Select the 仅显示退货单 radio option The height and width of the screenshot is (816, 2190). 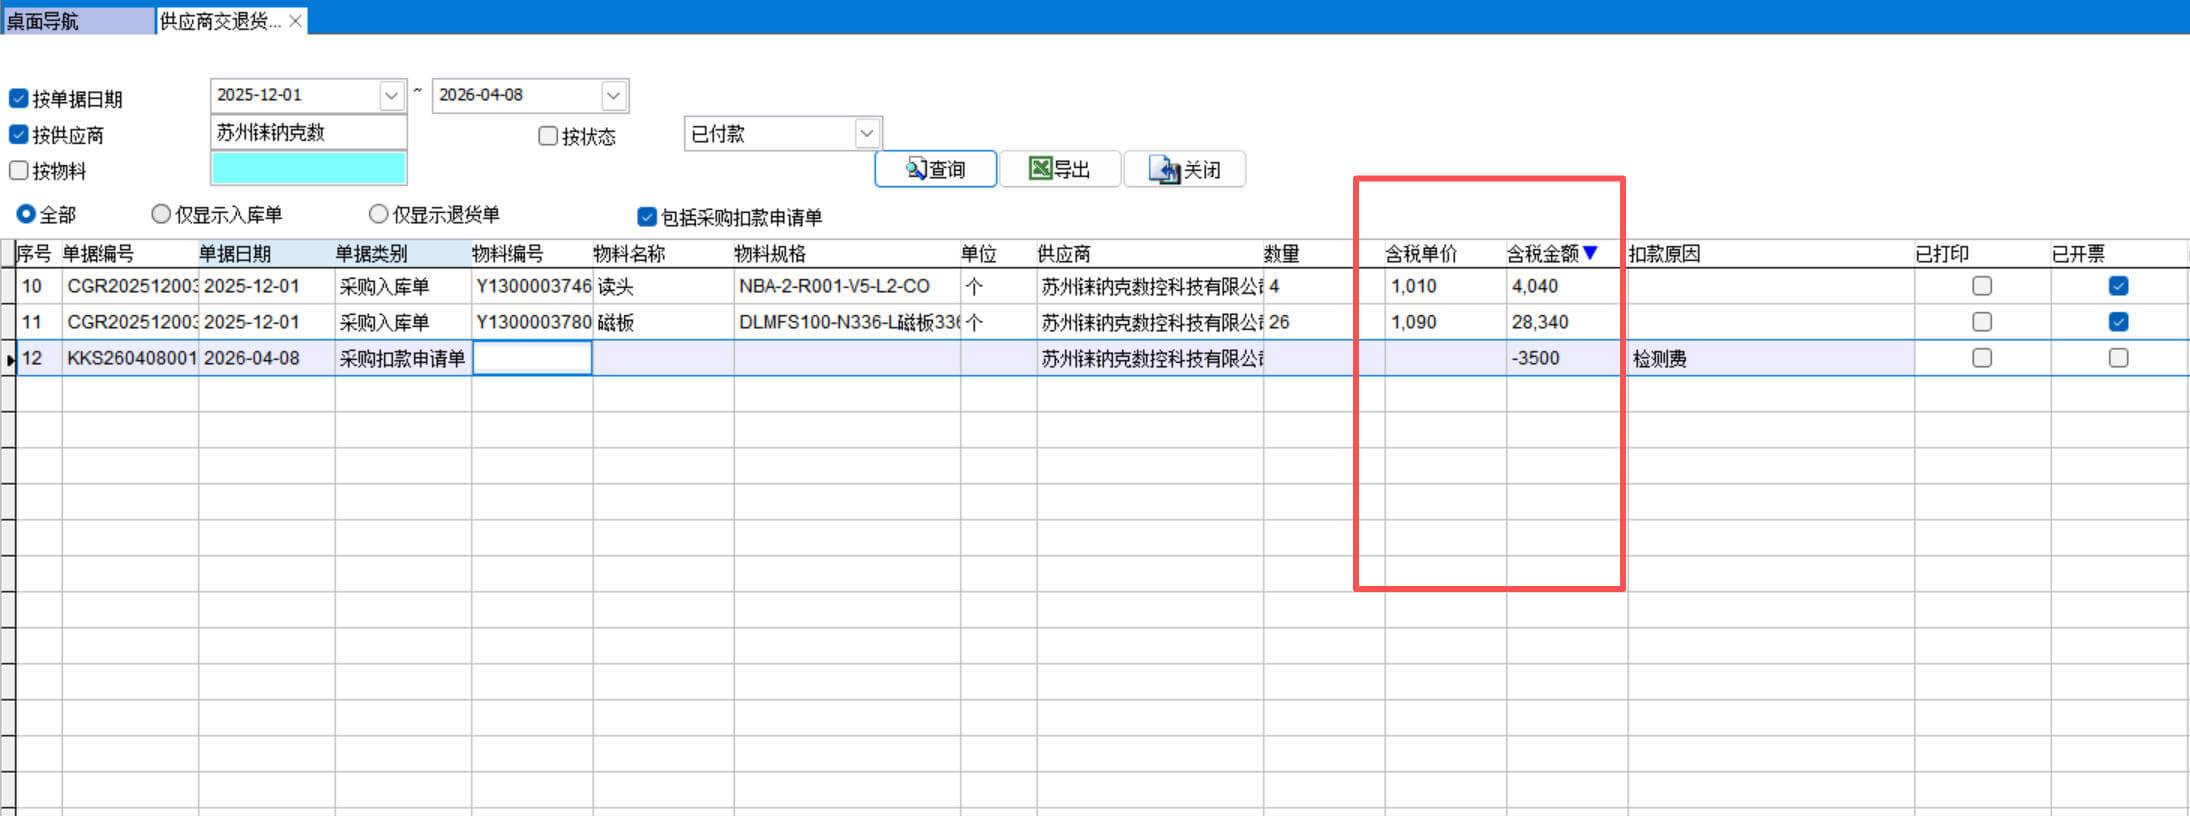tap(378, 214)
